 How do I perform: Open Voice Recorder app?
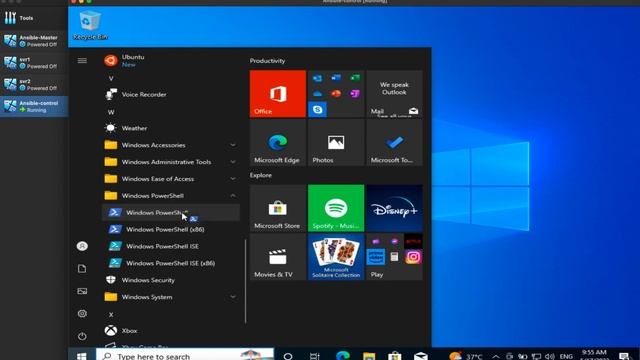171,94
